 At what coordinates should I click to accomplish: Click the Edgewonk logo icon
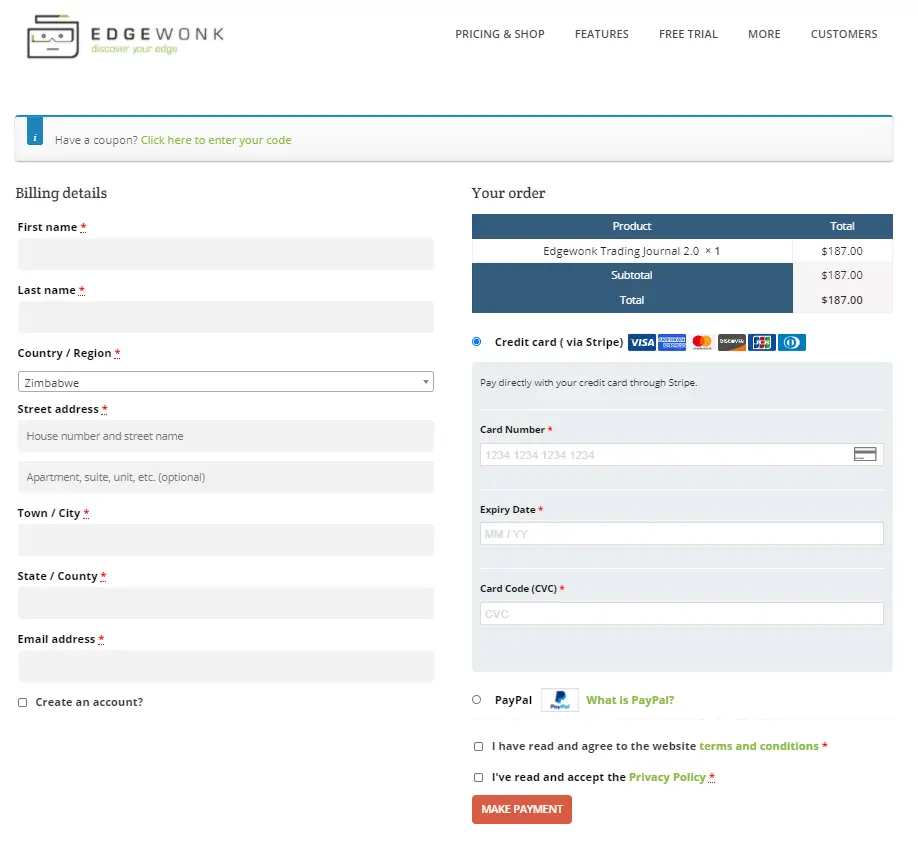(x=53, y=36)
